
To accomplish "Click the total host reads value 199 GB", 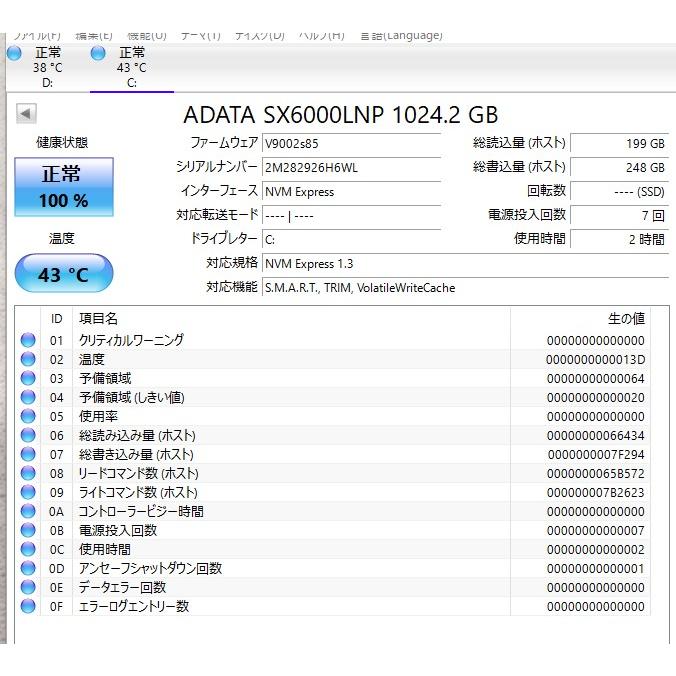I will click(x=620, y=144).
